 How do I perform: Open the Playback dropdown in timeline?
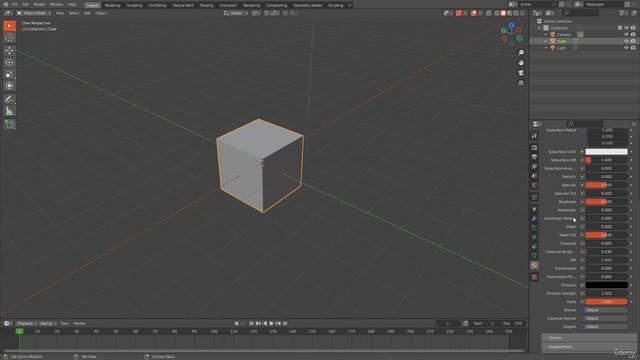[26, 324]
